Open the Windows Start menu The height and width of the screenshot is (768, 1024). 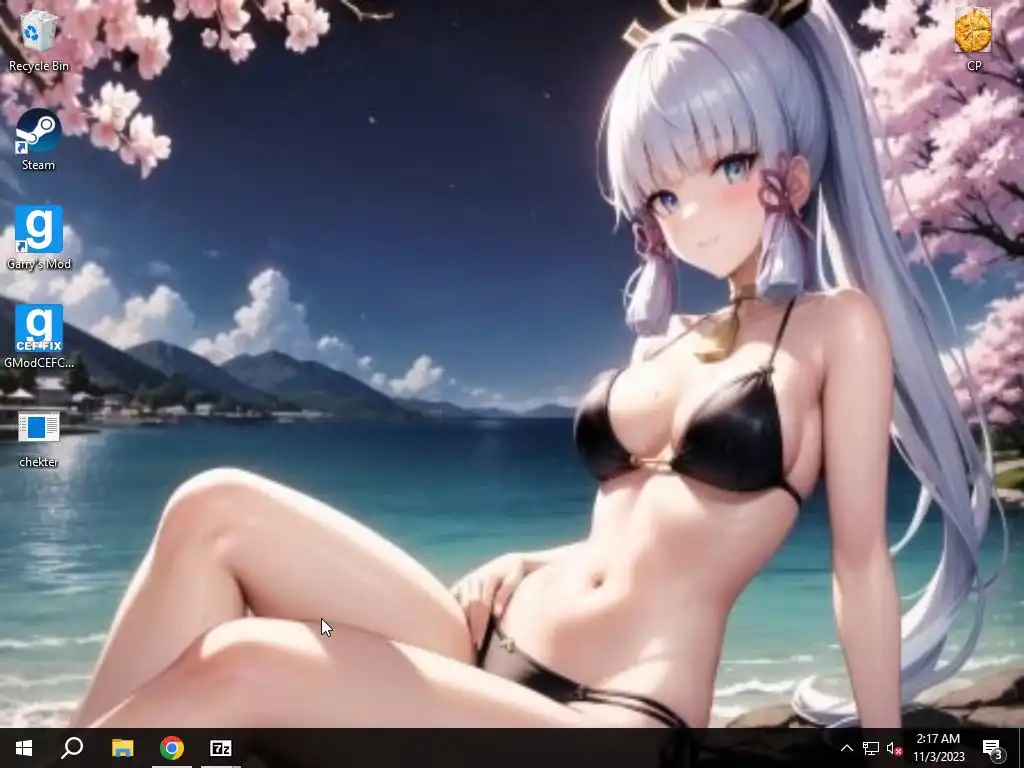24,748
